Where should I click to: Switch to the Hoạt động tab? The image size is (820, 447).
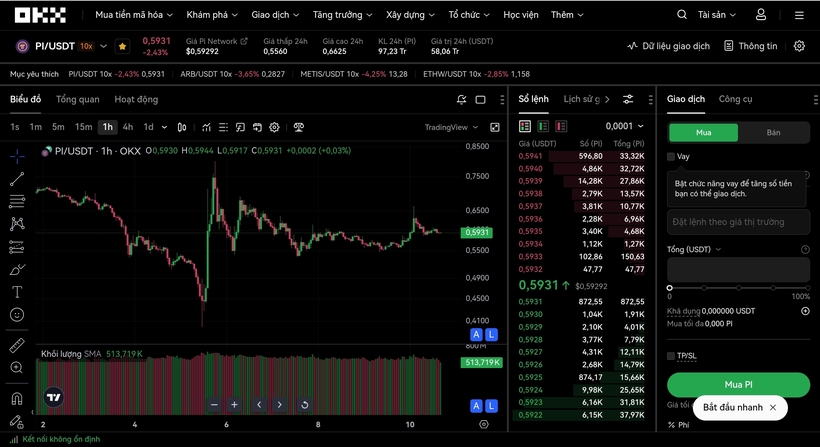(136, 99)
